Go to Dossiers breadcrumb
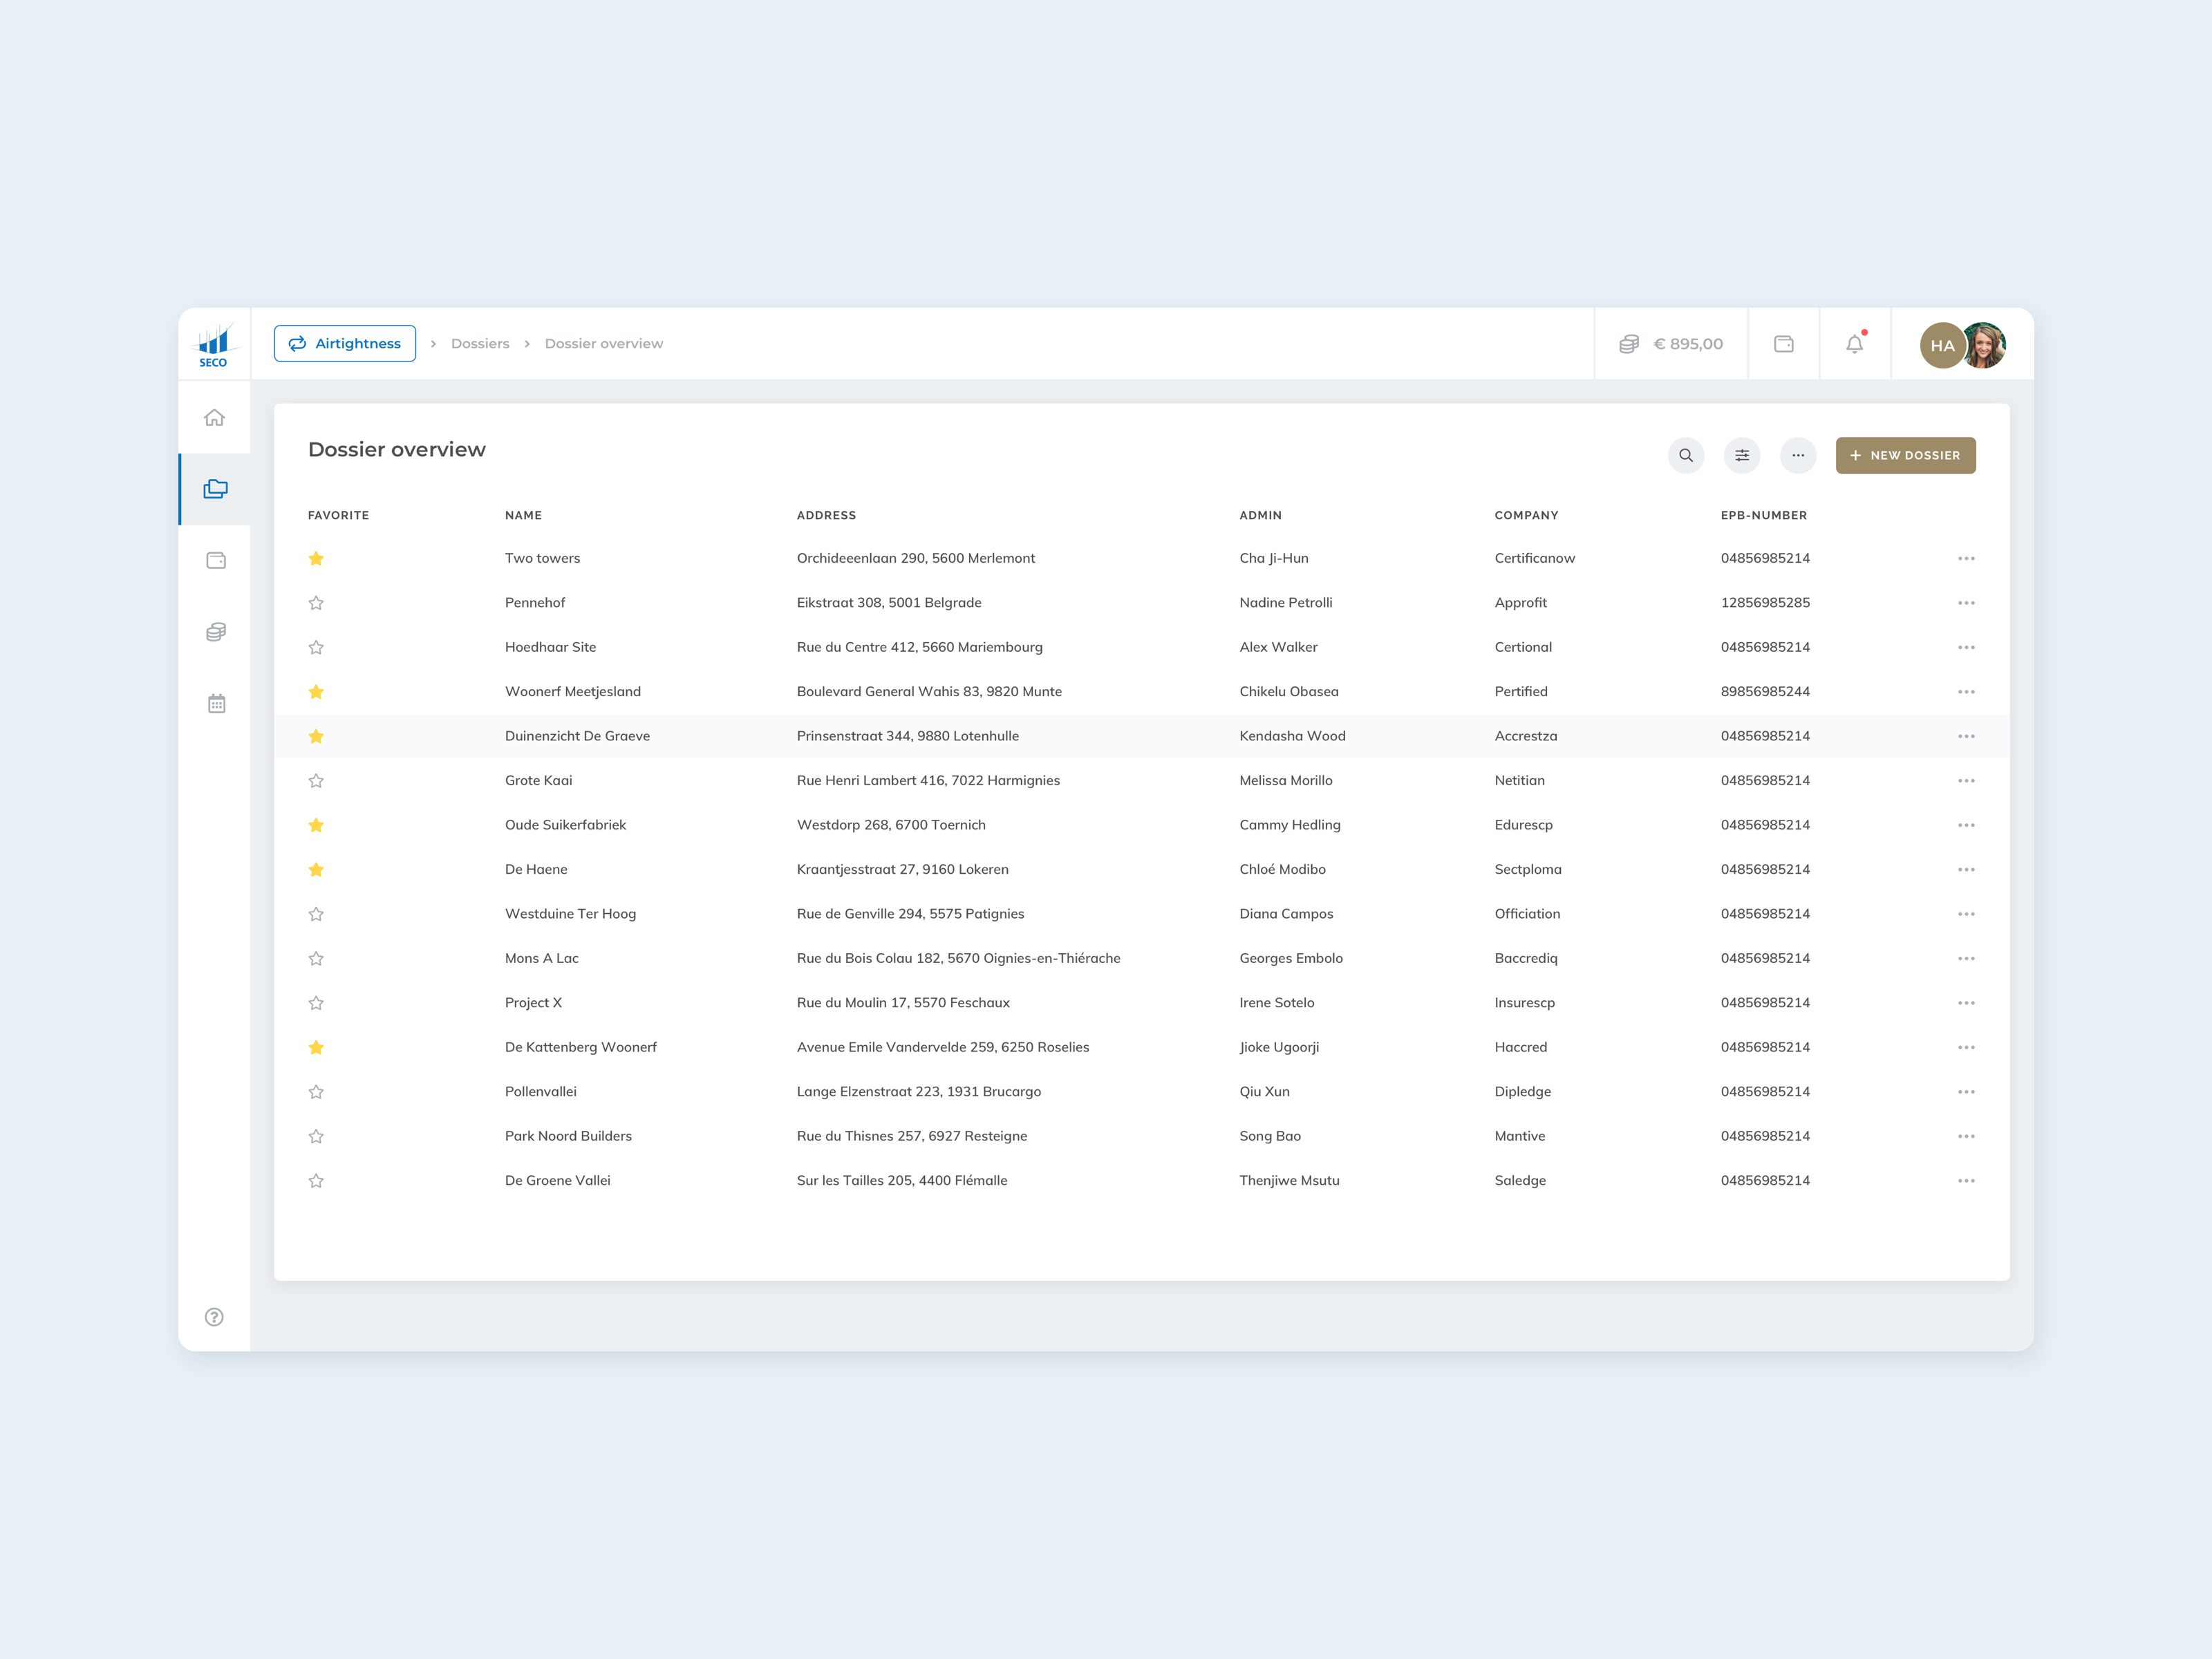2212x1659 pixels. click(x=480, y=343)
